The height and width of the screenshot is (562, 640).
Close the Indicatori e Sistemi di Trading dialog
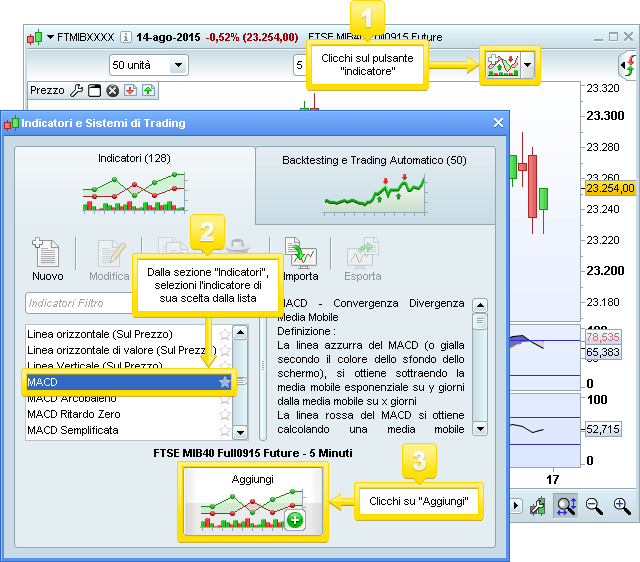(498, 122)
